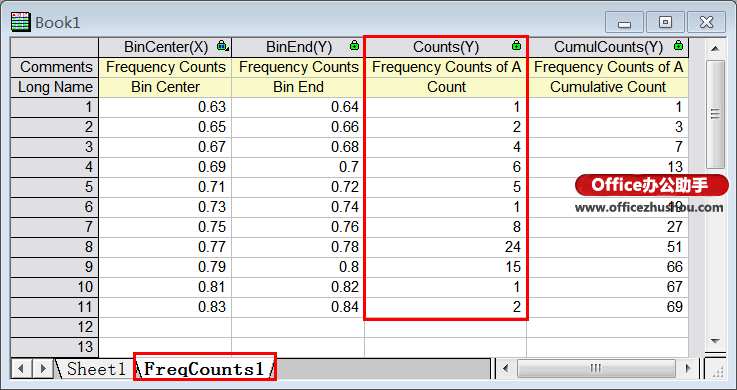Select the BinCenter(X) column header
The height and width of the screenshot is (390, 737).
[x=165, y=47]
